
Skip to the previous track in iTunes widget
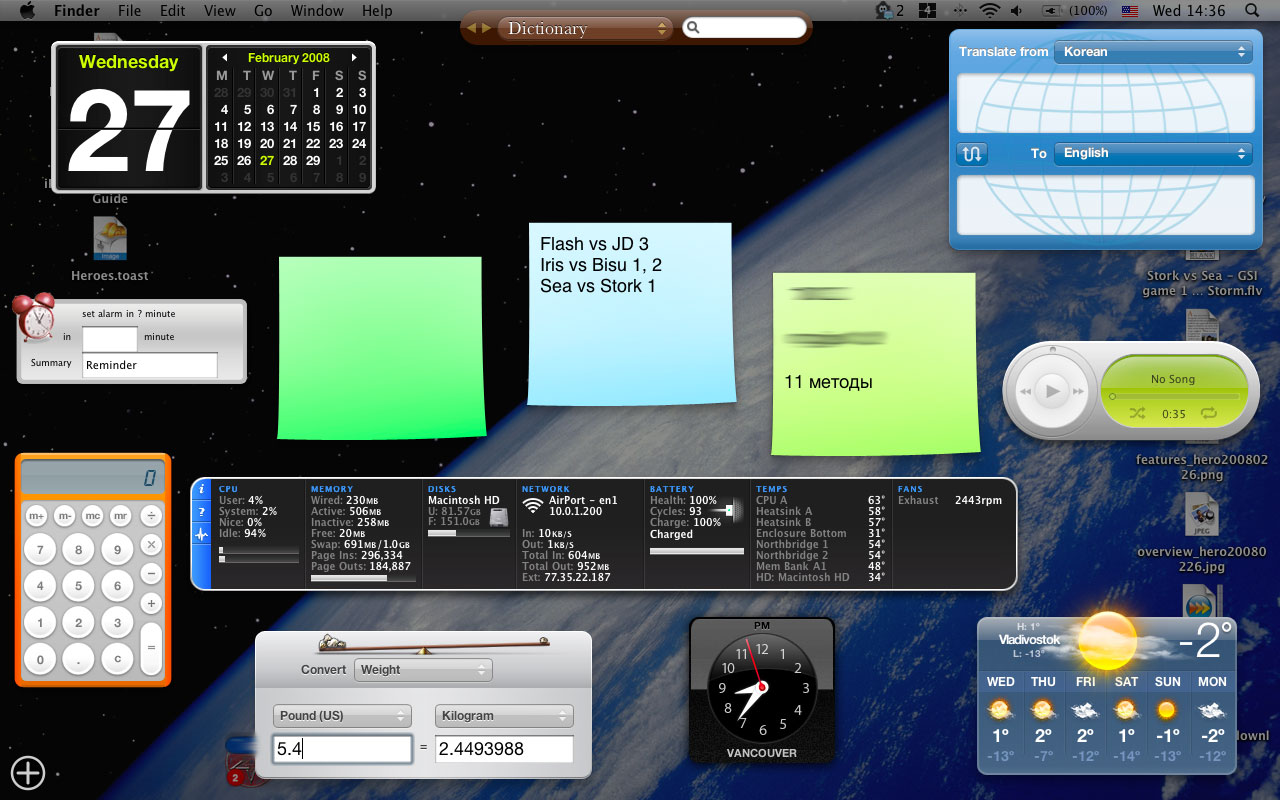(x=1024, y=392)
